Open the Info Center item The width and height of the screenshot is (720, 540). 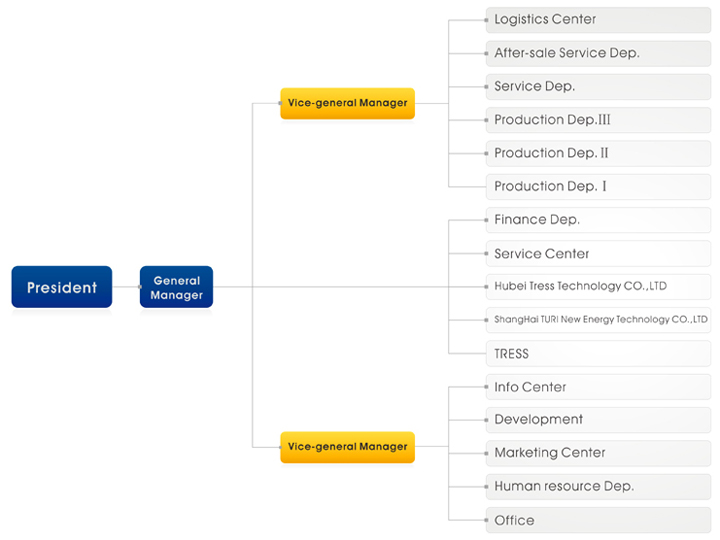pyautogui.click(x=598, y=387)
